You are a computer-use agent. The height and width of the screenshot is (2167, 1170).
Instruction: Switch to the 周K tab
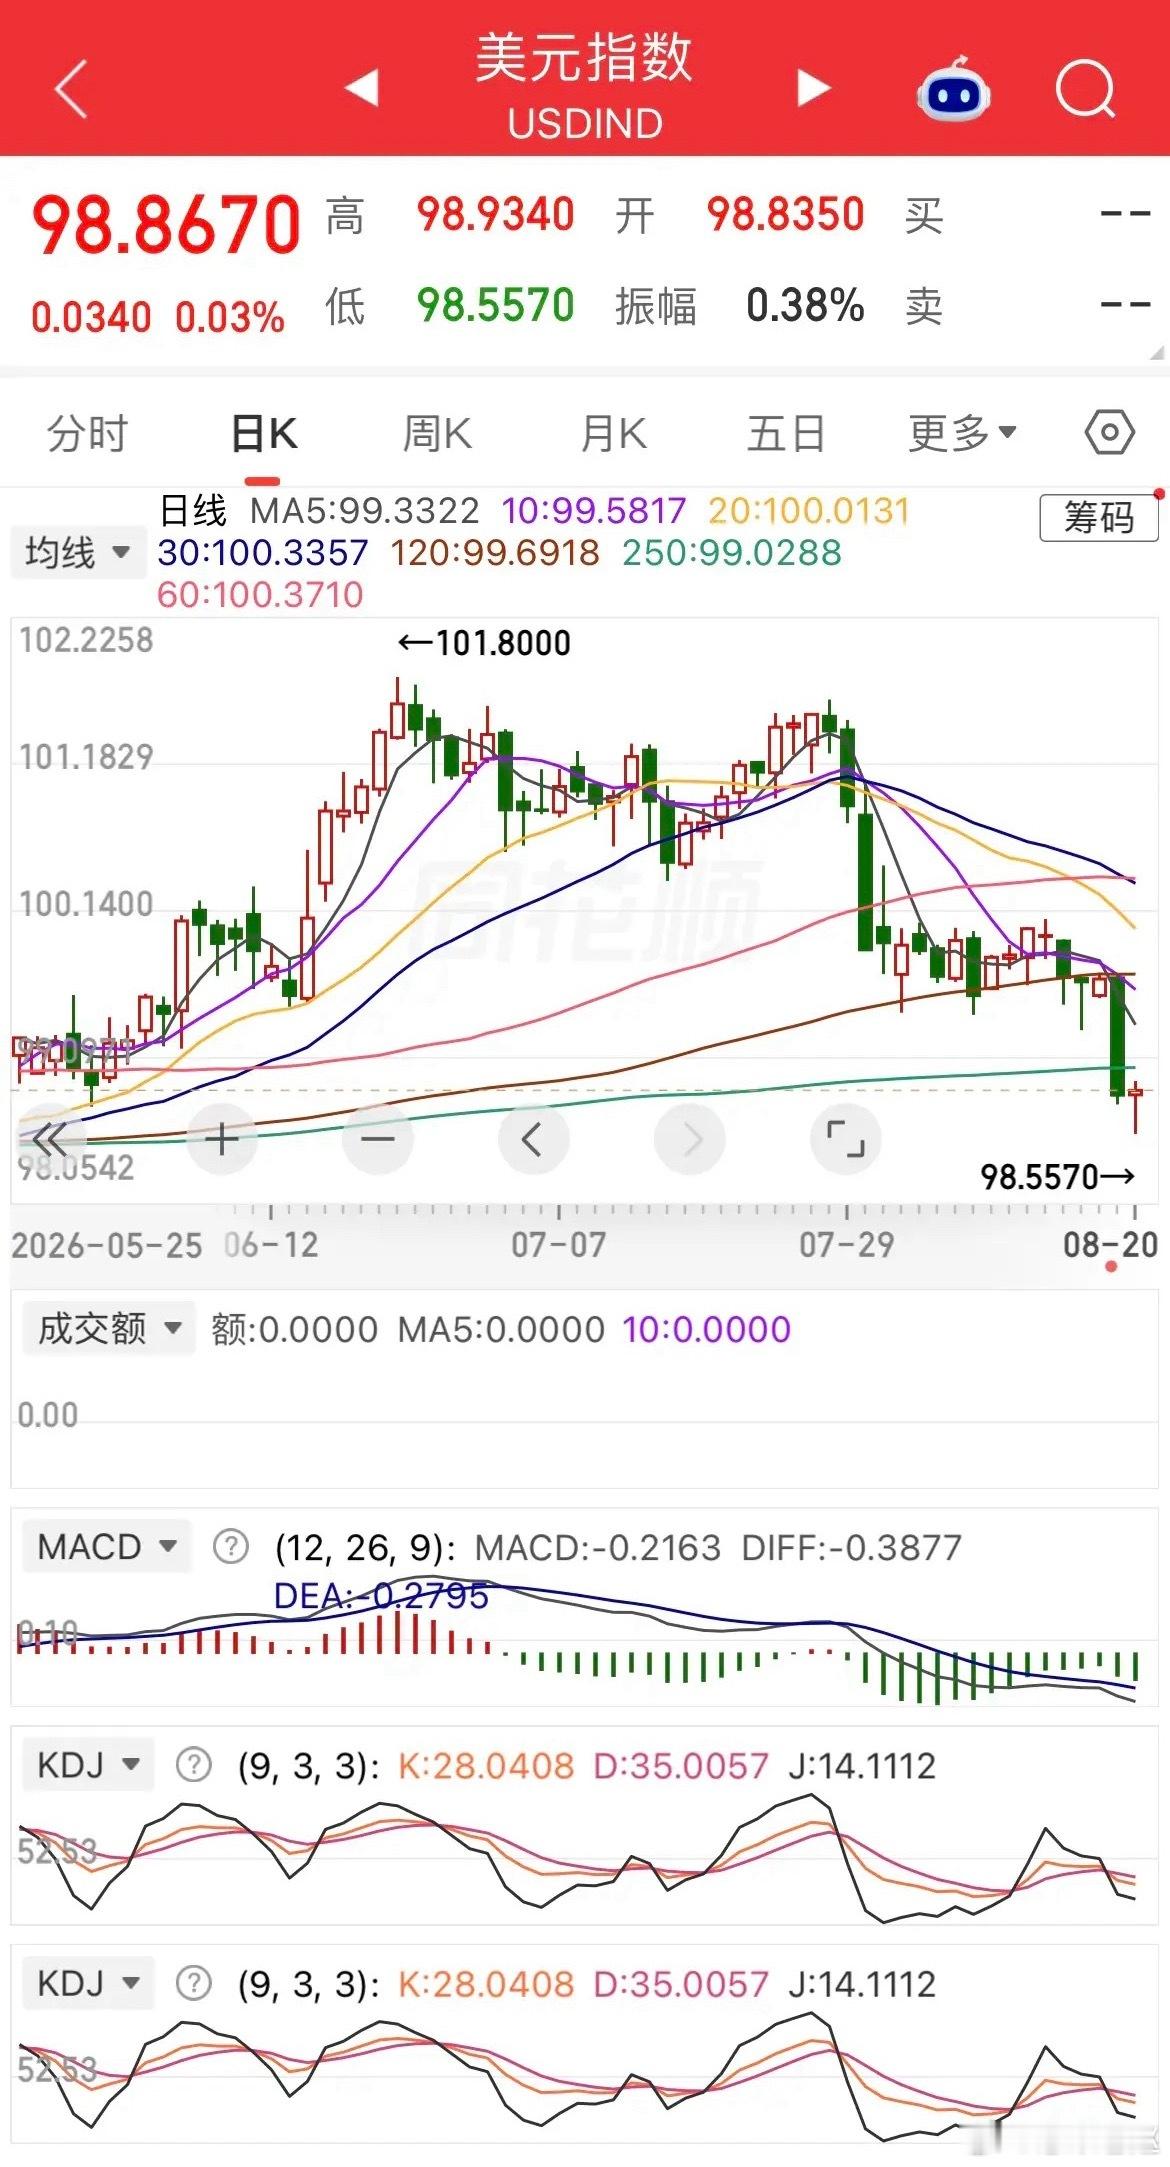(x=437, y=434)
